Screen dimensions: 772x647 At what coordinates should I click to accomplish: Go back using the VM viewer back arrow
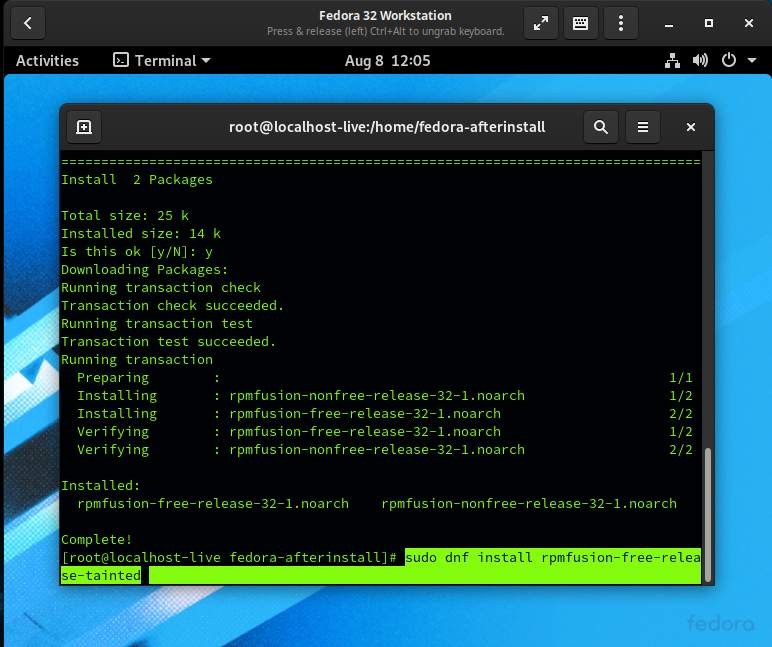28,23
